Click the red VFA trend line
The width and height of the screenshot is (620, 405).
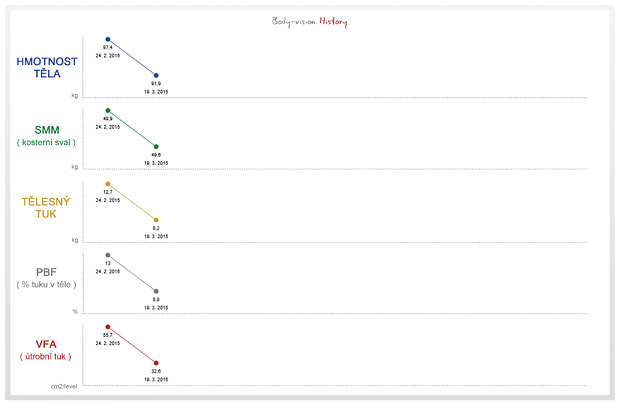132,345
